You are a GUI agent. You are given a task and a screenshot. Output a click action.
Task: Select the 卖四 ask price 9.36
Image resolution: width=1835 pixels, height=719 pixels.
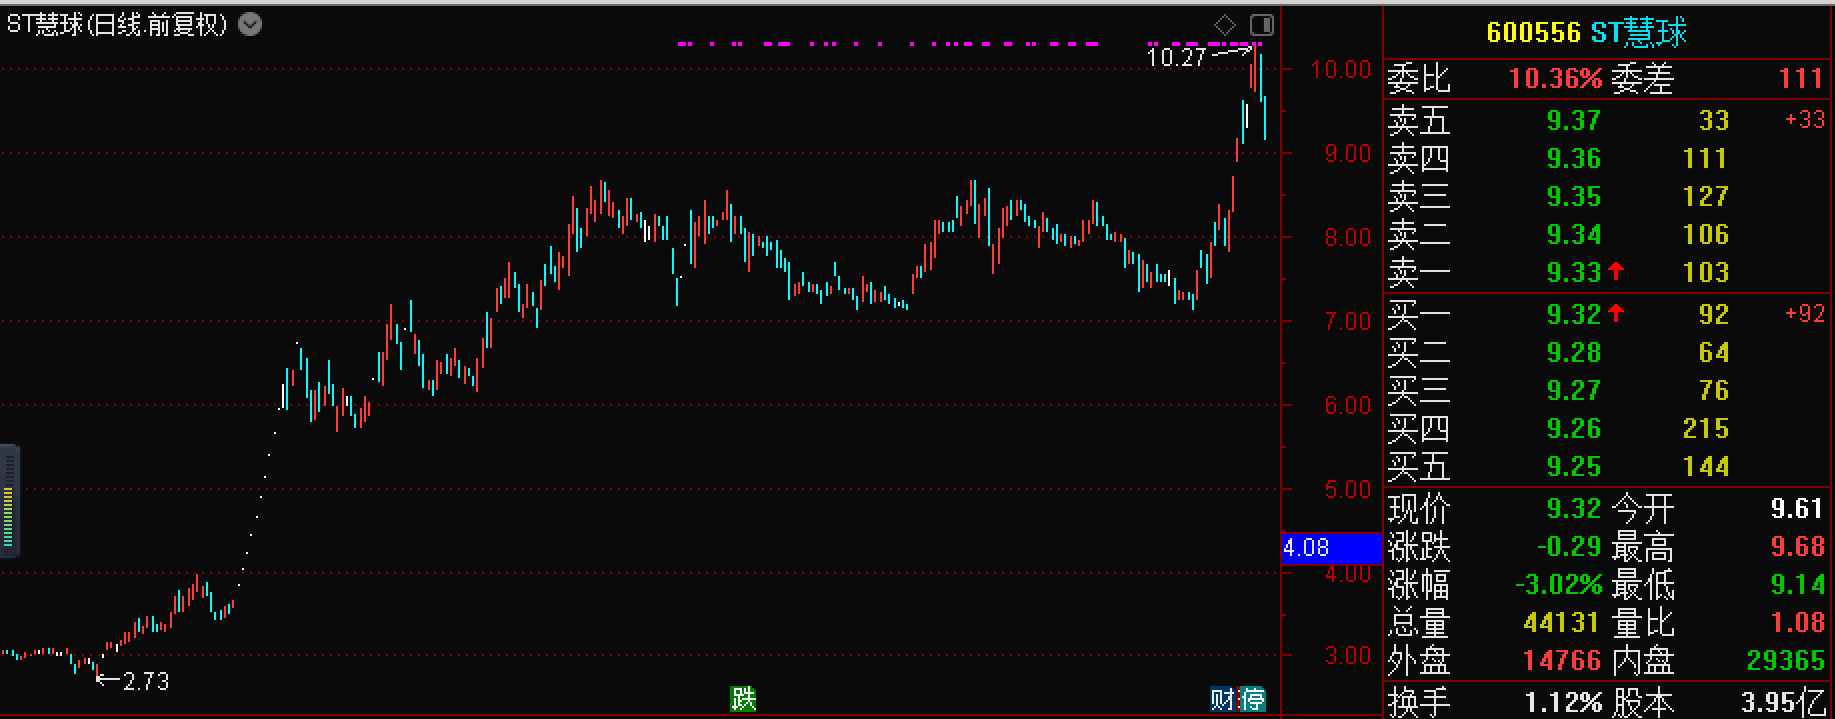pos(1573,158)
